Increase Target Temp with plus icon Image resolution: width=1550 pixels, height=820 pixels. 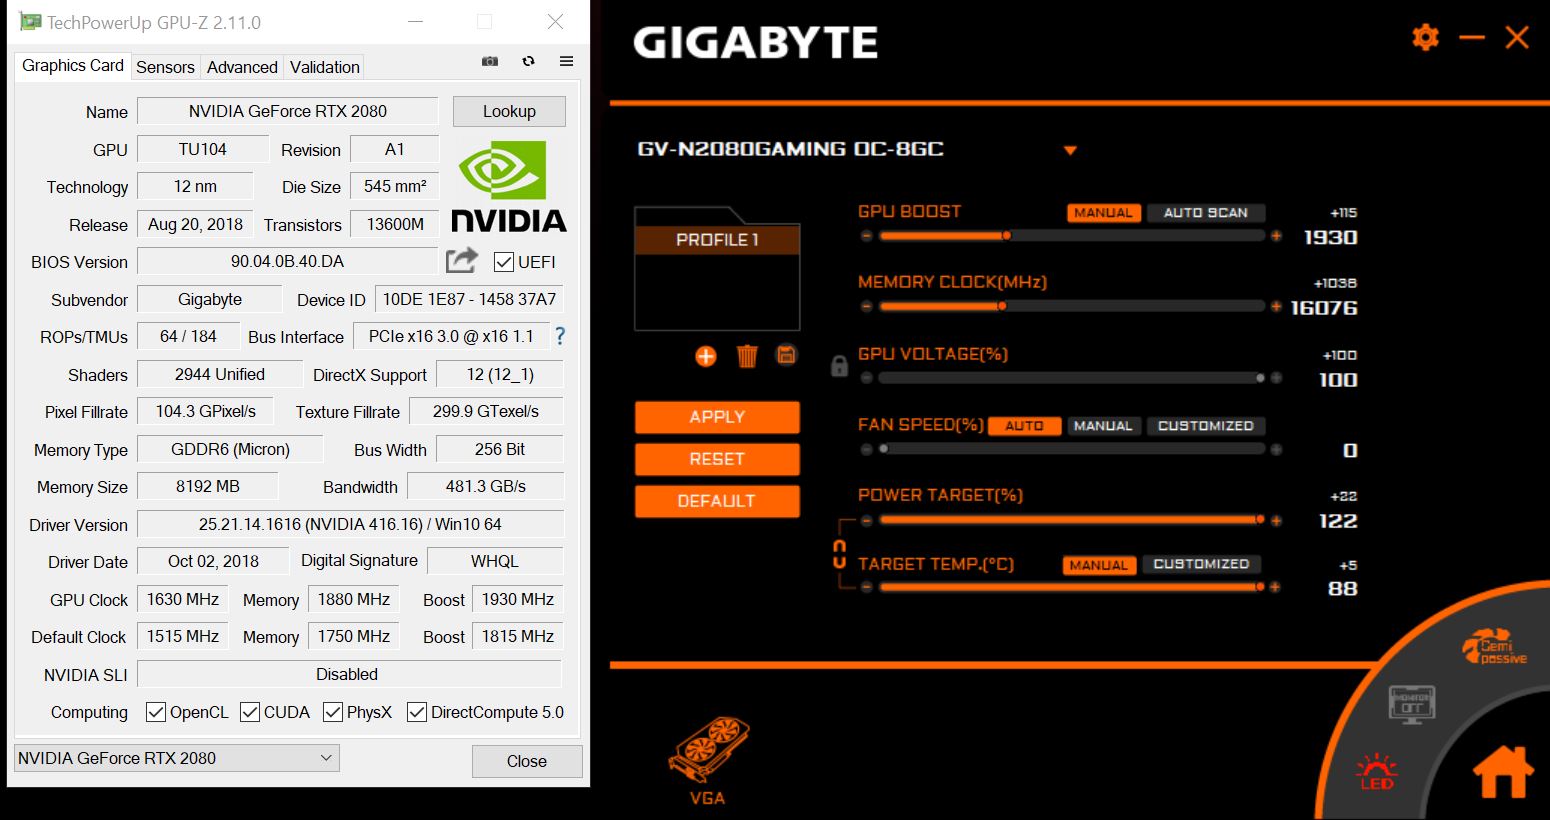coord(1275,587)
